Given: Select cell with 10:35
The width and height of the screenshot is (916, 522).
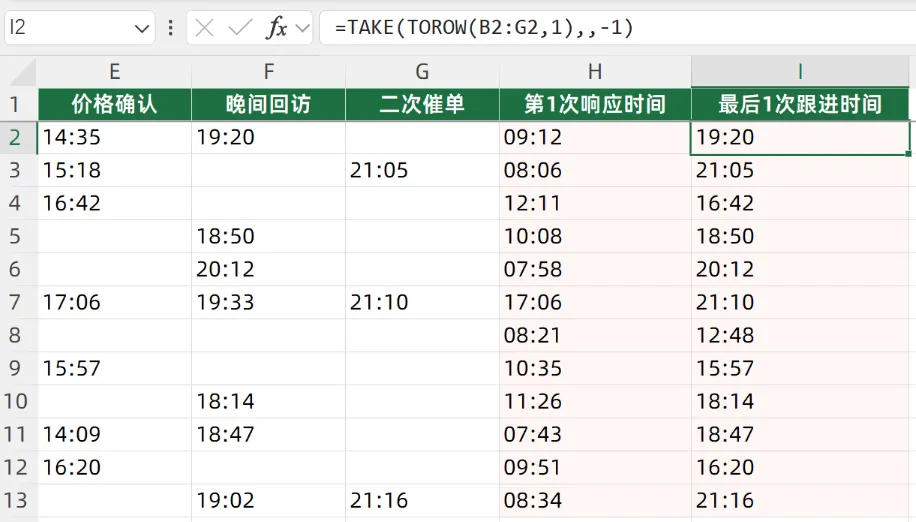Looking at the screenshot, I should pyautogui.click(x=595, y=368).
